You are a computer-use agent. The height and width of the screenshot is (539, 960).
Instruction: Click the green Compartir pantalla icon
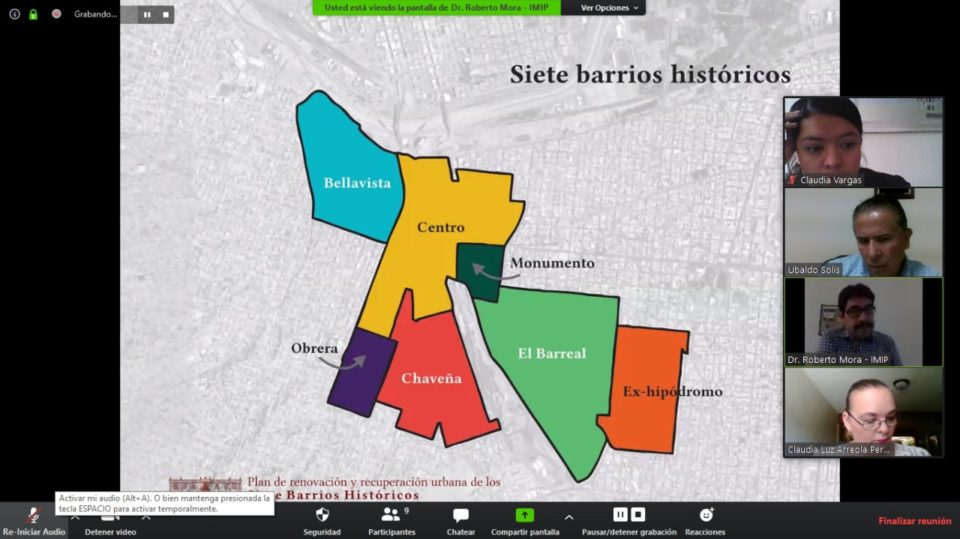[x=524, y=515]
